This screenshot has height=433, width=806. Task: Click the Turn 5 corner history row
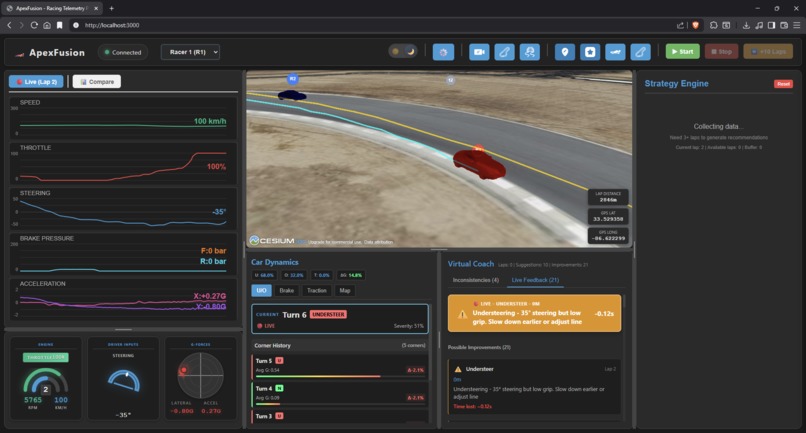[x=340, y=366]
